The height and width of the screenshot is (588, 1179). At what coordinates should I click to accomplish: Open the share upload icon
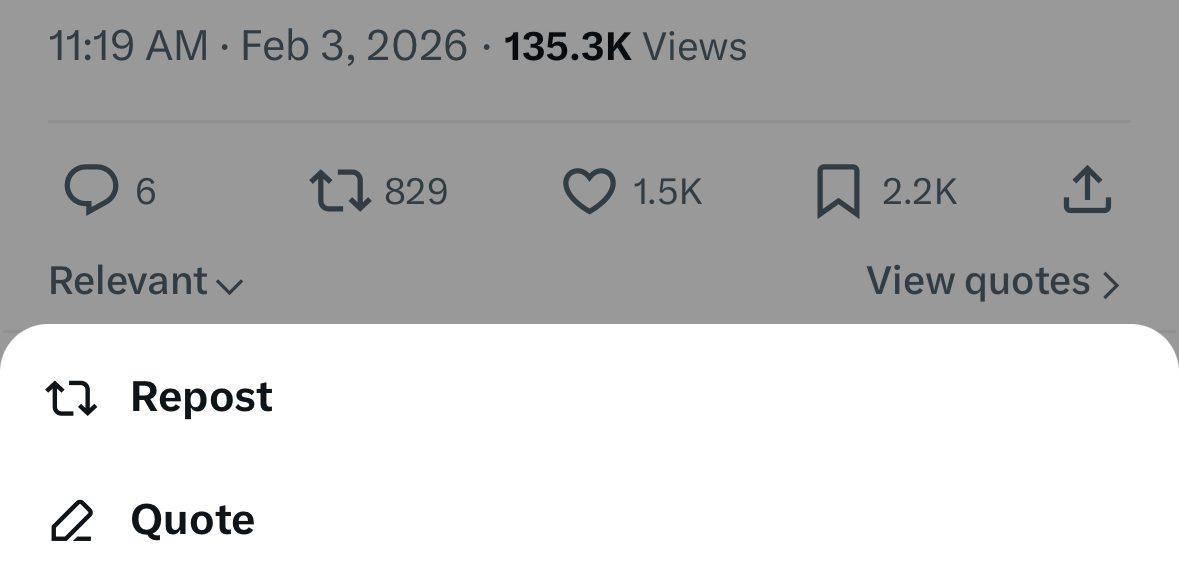pyautogui.click(x=1088, y=190)
